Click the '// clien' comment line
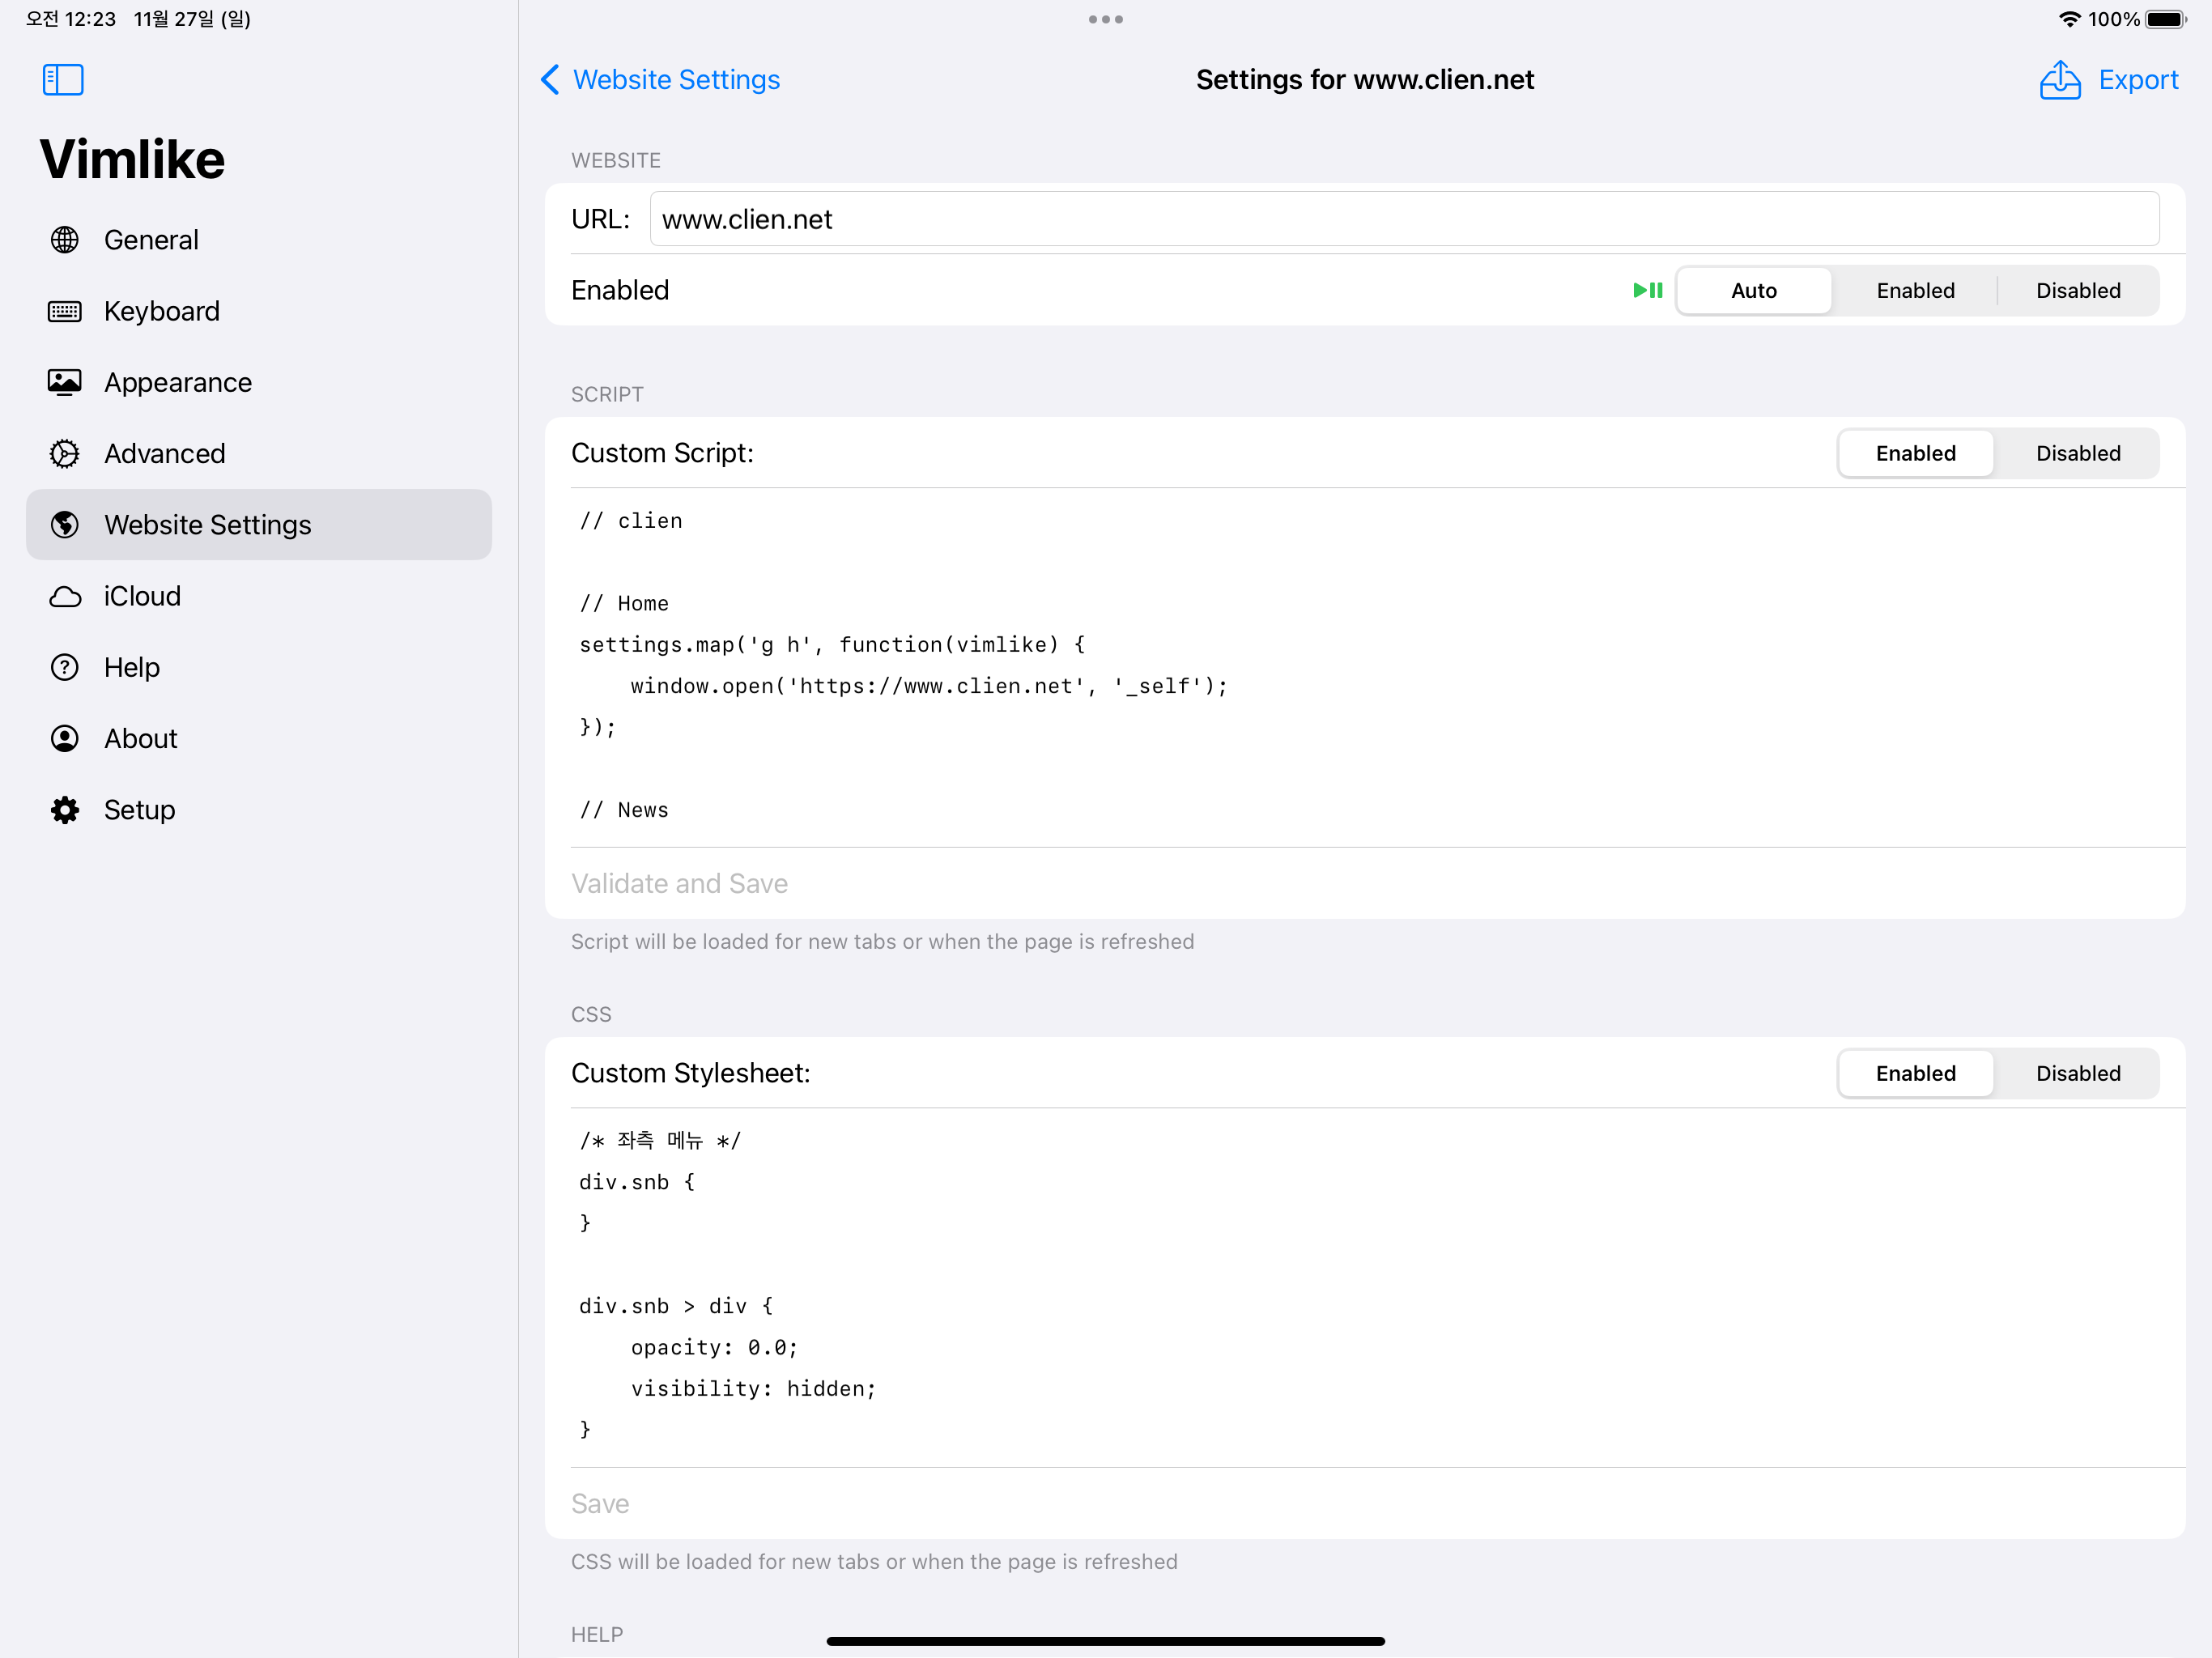The image size is (2212, 1658). tap(631, 520)
